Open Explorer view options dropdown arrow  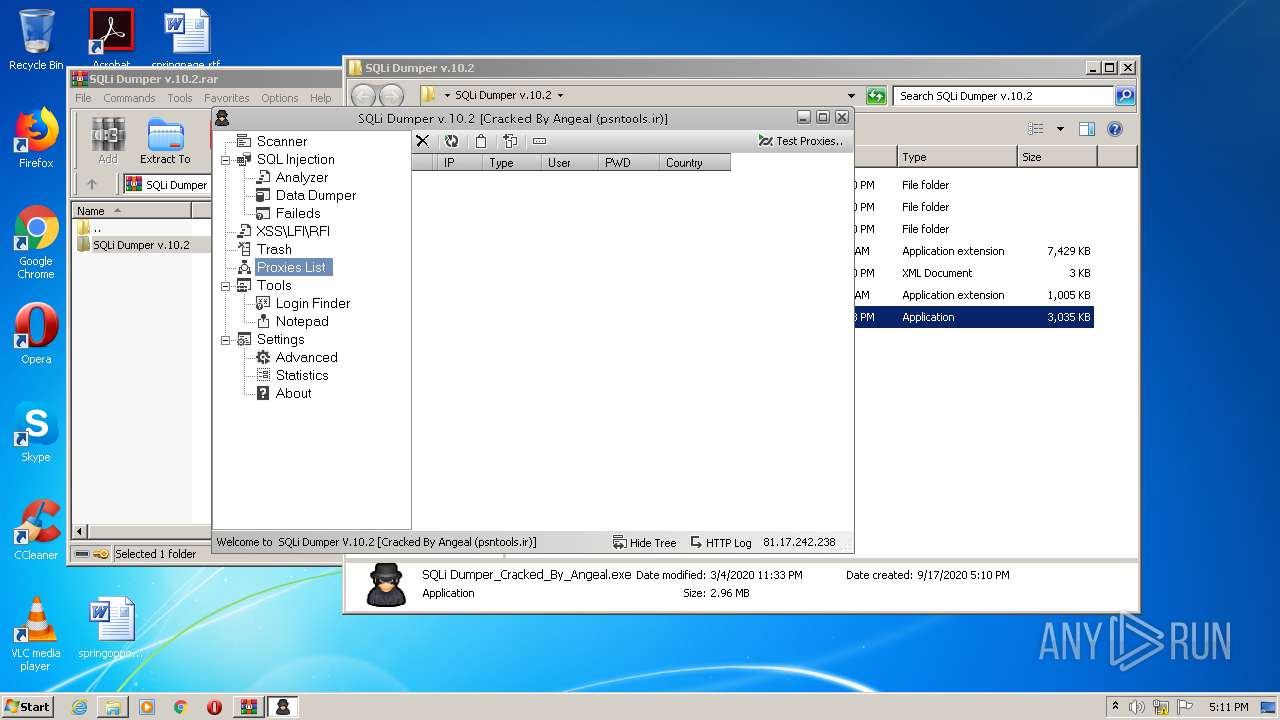click(1060, 129)
